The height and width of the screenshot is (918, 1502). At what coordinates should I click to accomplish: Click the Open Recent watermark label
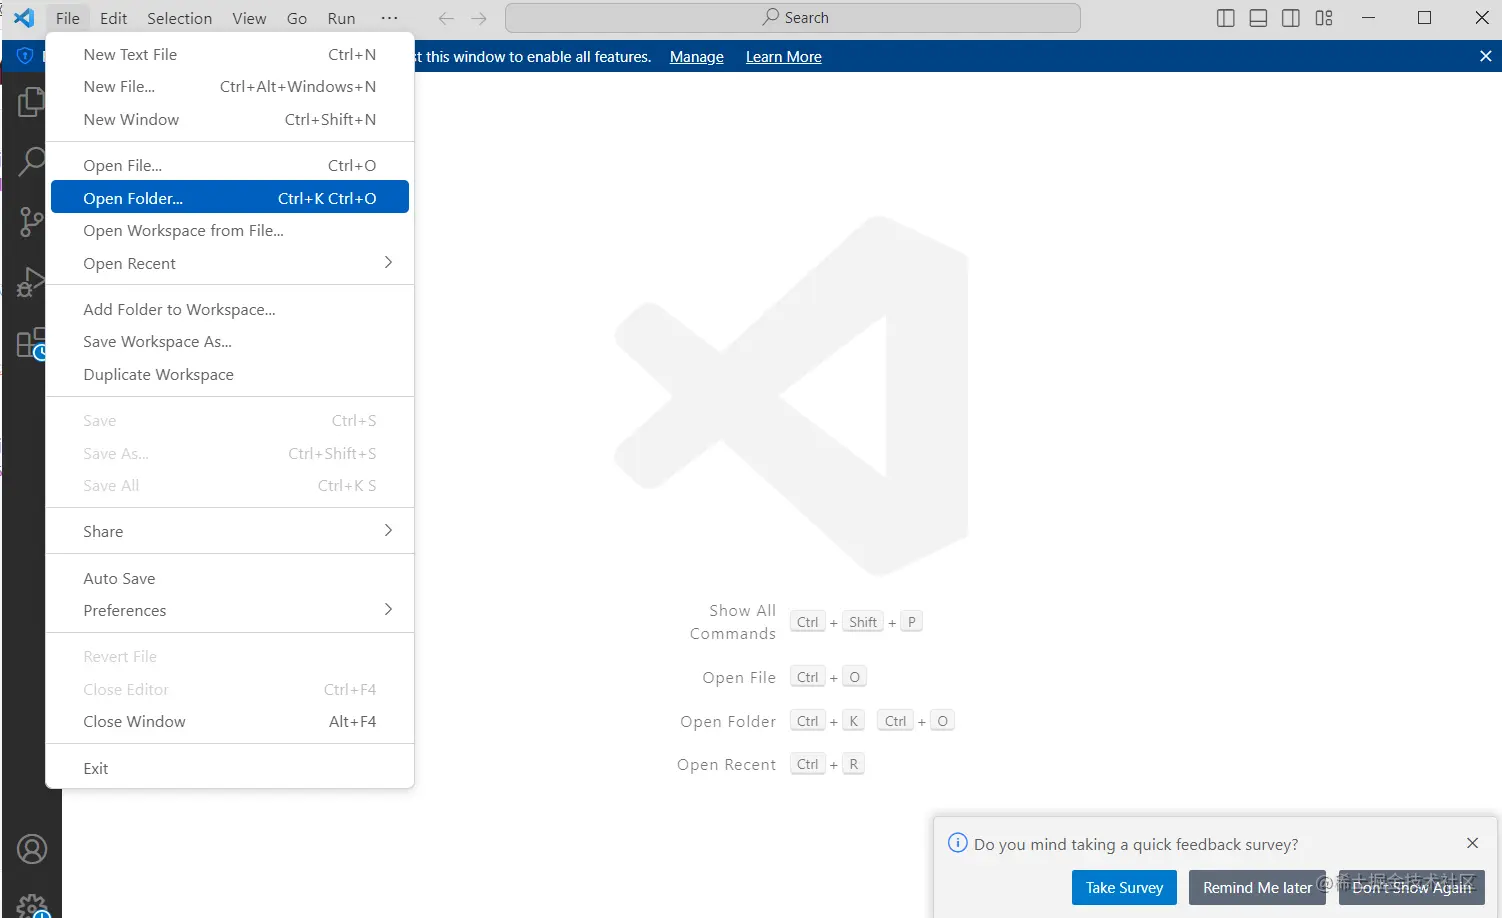coord(726,764)
